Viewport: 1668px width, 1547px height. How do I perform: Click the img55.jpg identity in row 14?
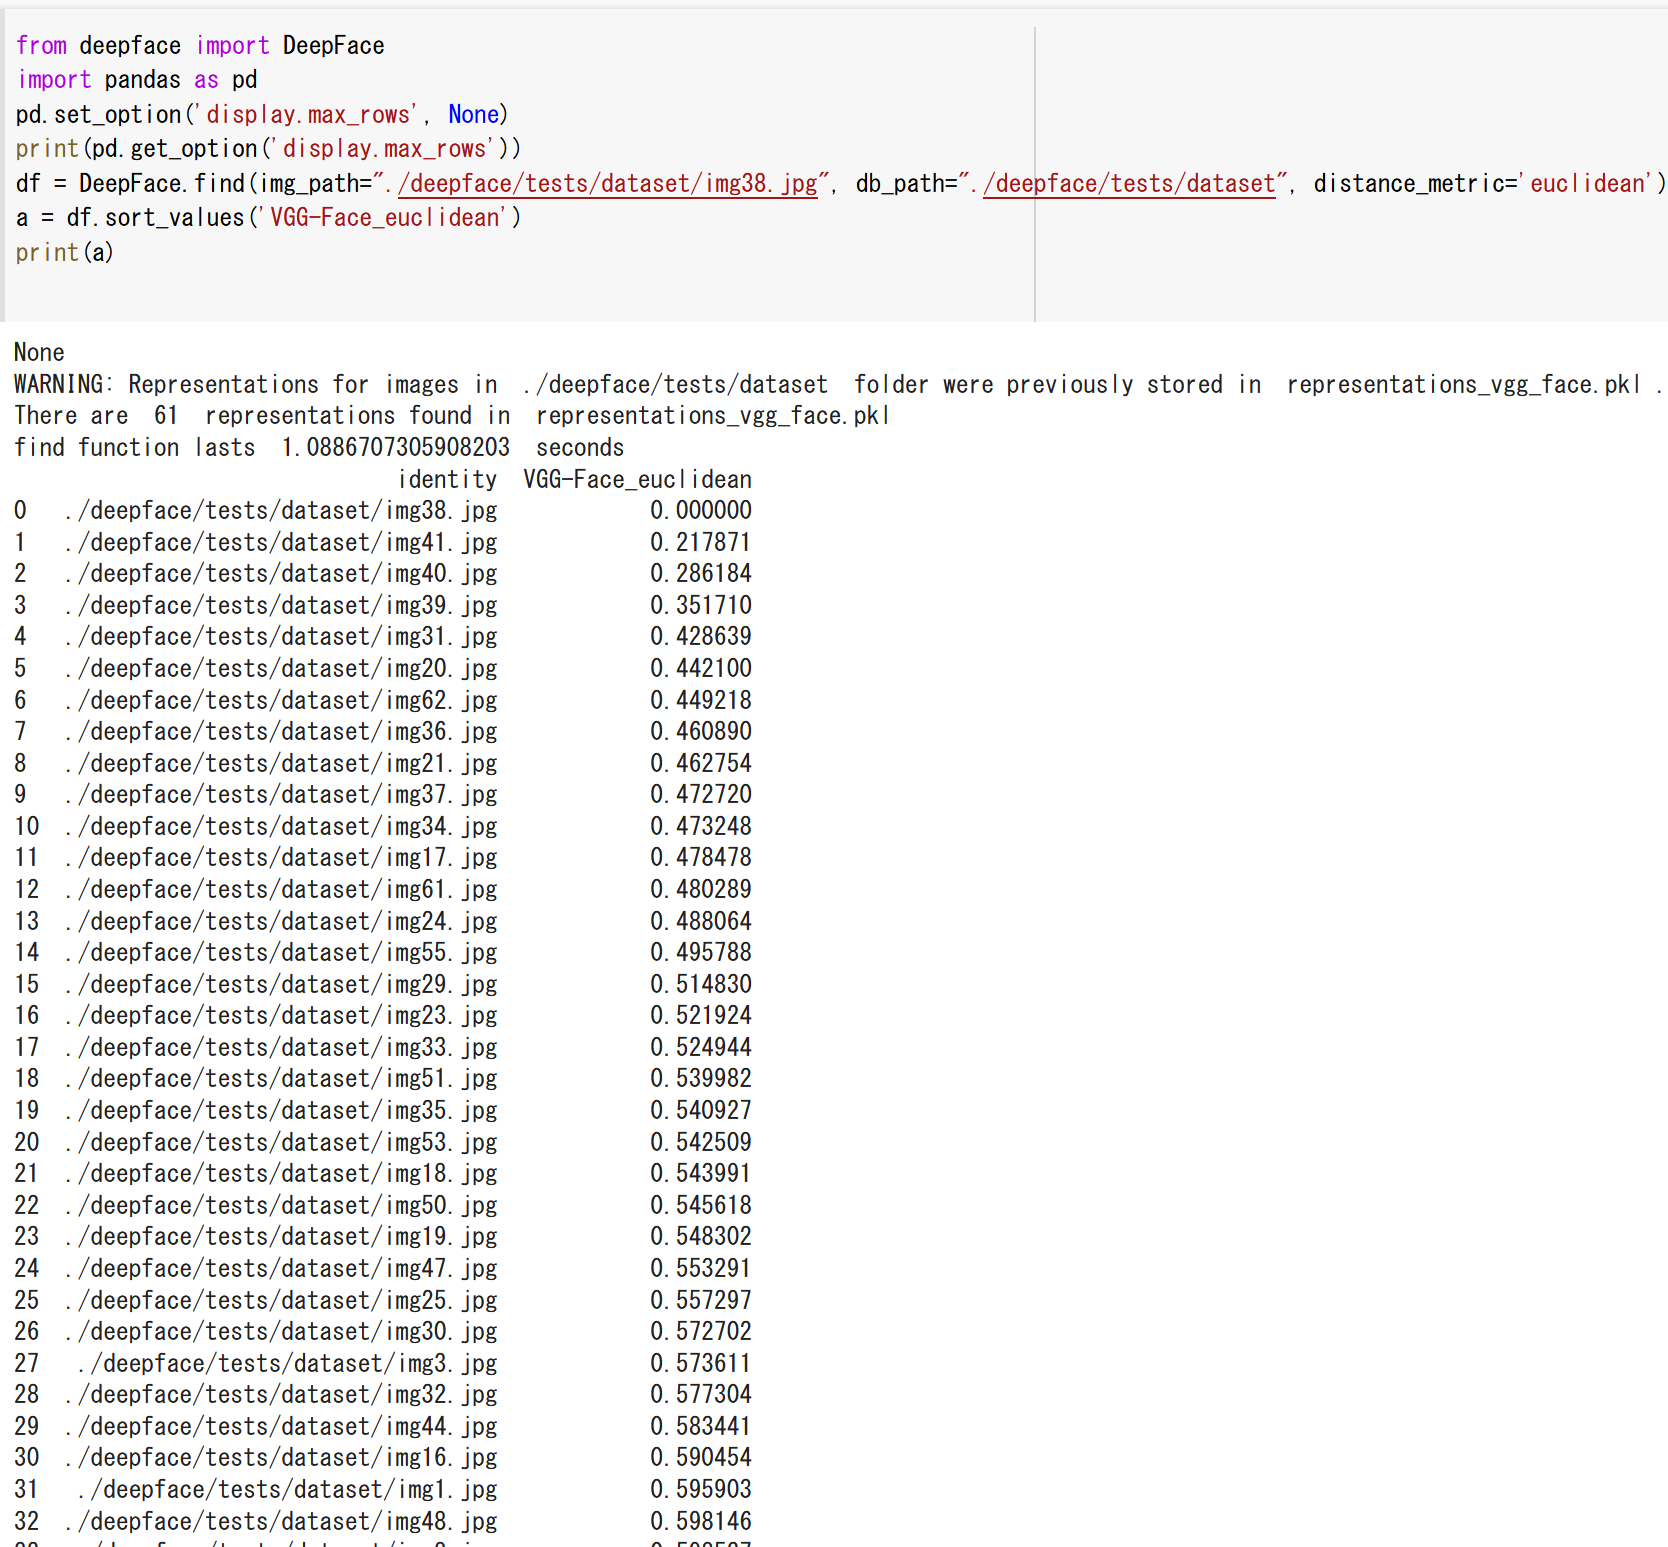[280, 953]
